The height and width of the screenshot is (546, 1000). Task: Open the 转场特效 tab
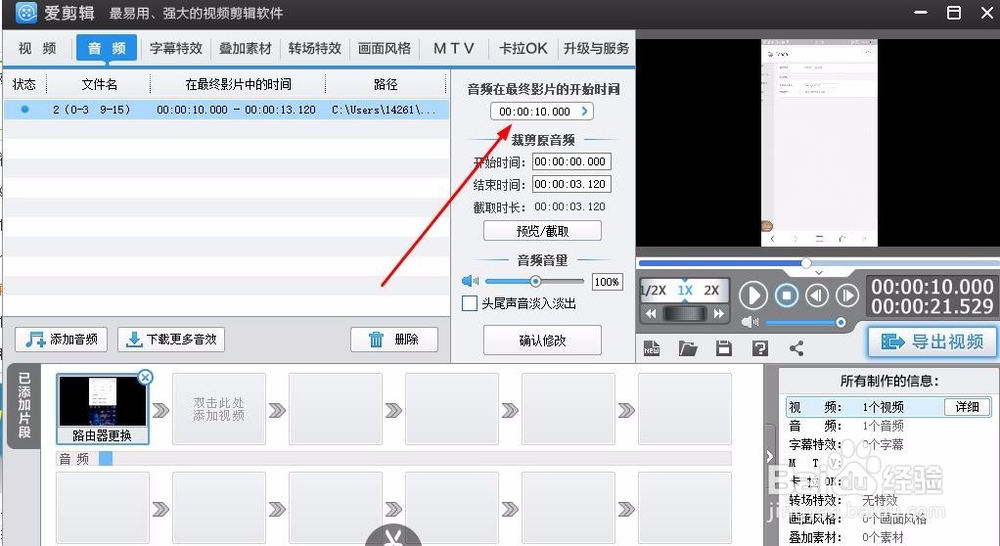click(315, 48)
